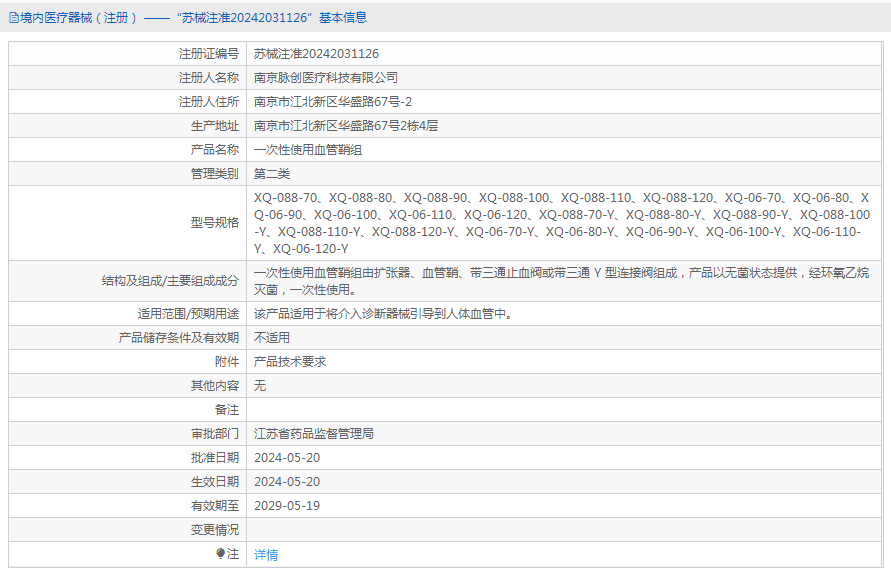Click the 生效日期 value 2024-05-20

[x=287, y=482]
